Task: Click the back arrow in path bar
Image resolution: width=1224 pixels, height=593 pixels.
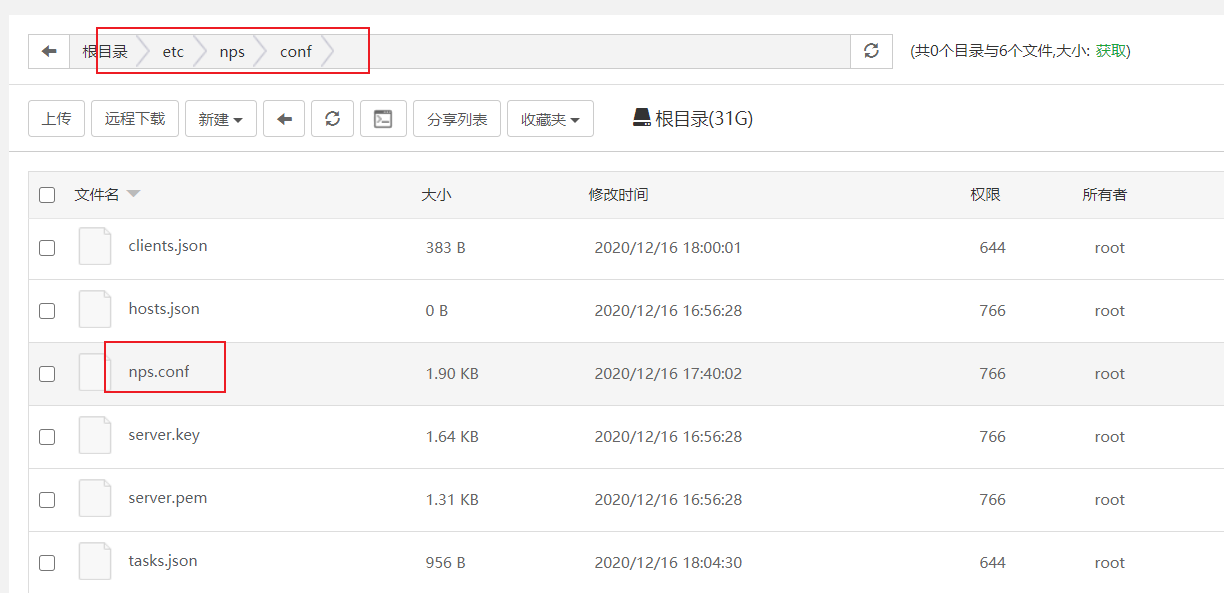Action: (49, 51)
